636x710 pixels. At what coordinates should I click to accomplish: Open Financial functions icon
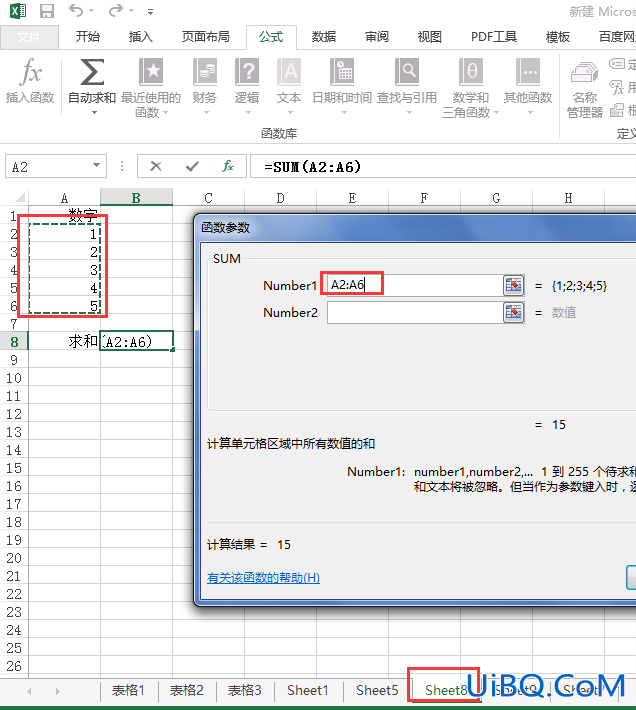pyautogui.click(x=205, y=72)
